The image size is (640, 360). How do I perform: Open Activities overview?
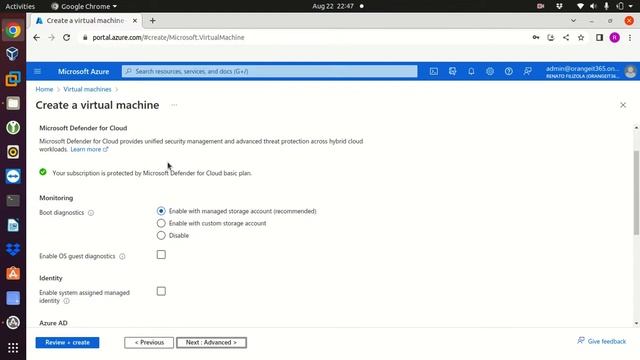(20, 6)
